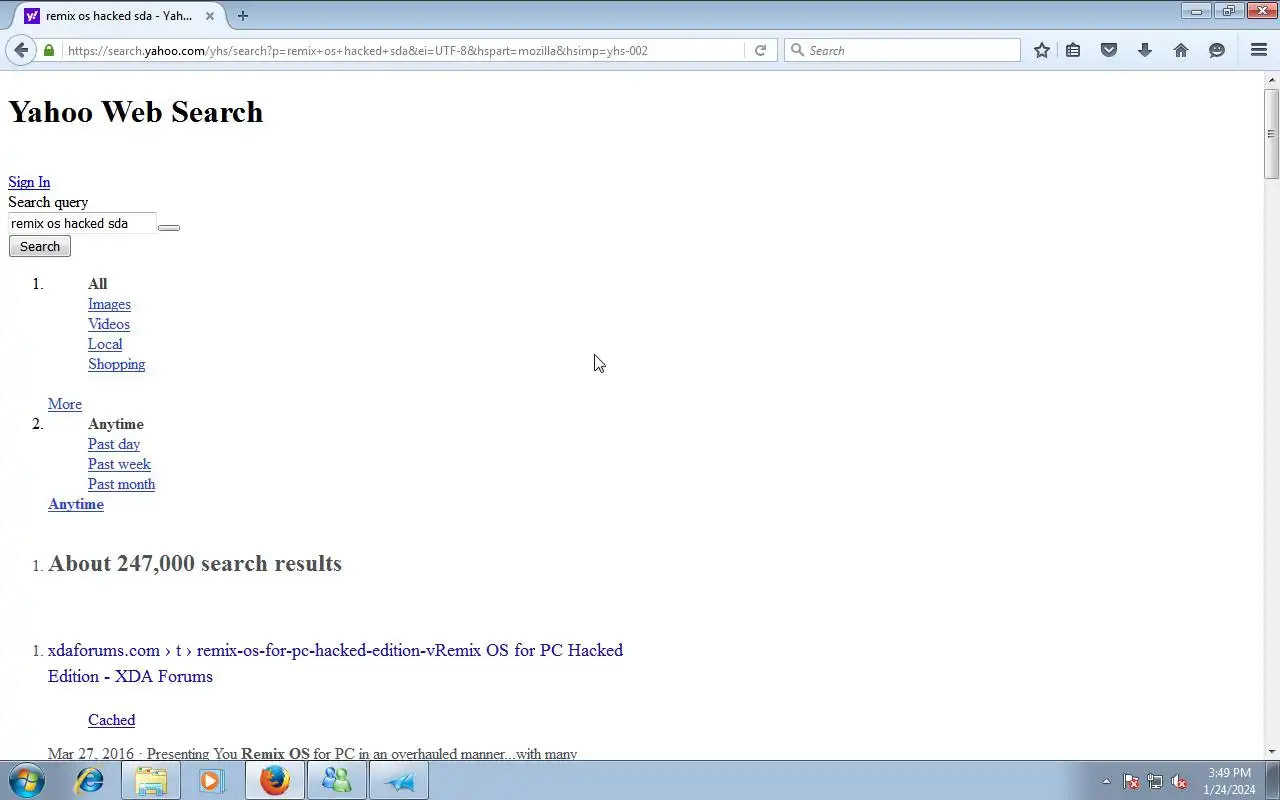This screenshot has height=800, width=1280.
Task: Bookmark this page with the star icon
Action: tap(1042, 50)
